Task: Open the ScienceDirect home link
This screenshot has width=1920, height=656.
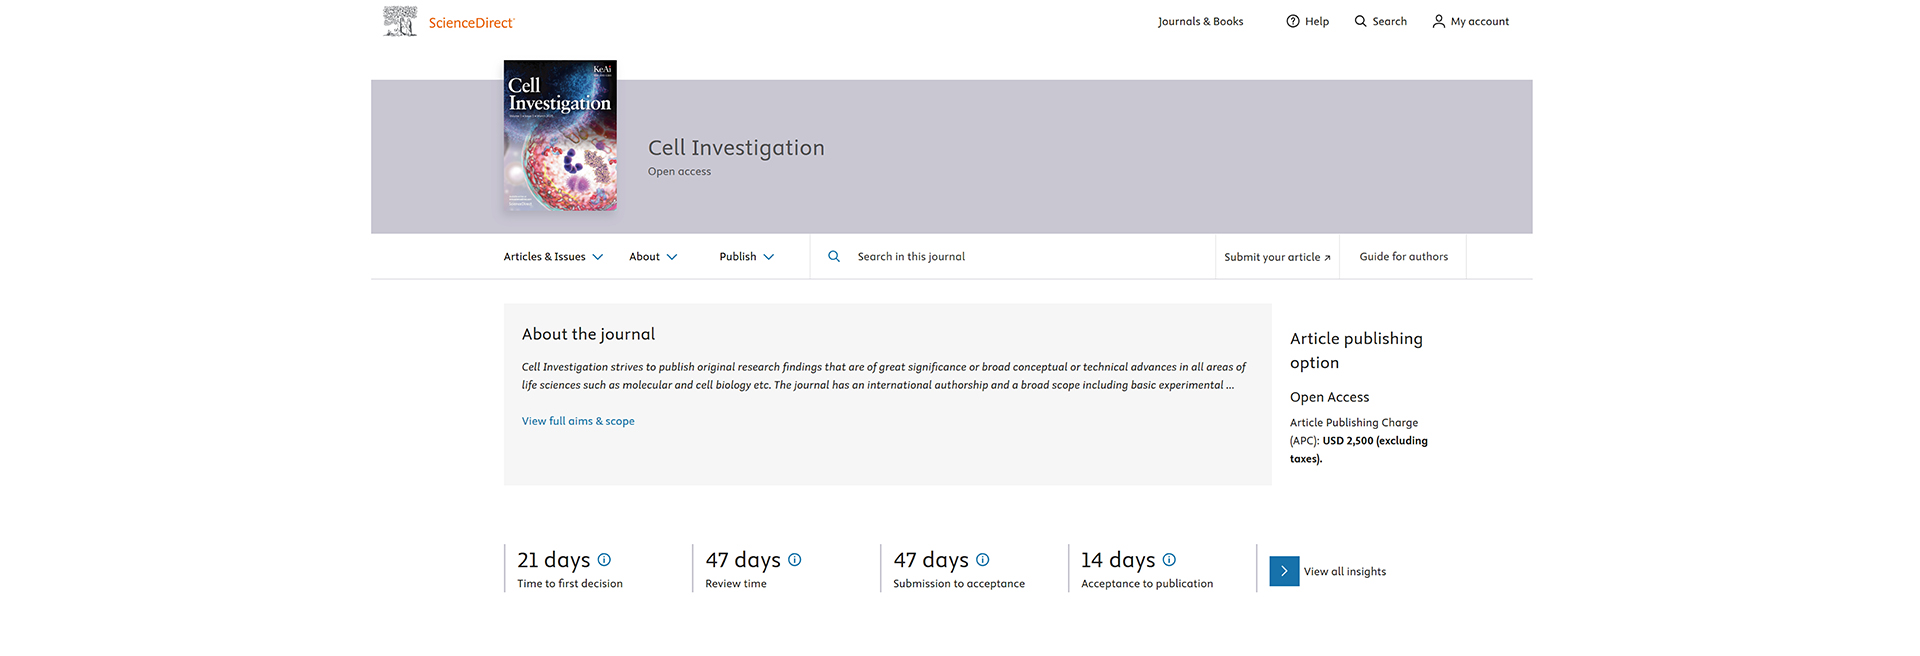Action: (471, 23)
